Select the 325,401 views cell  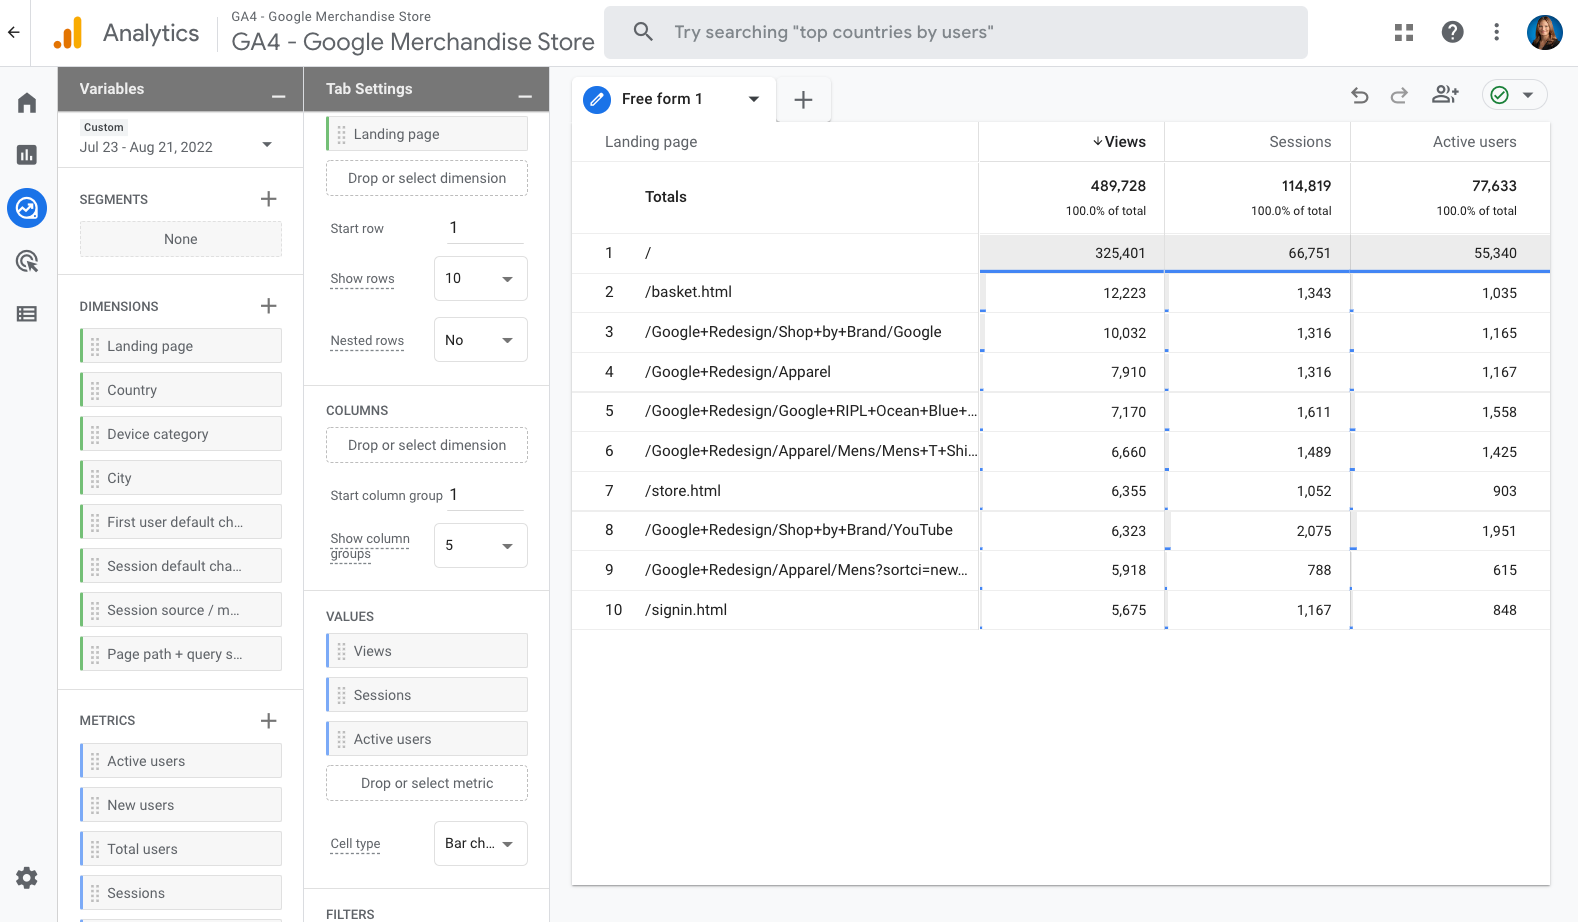coord(1072,253)
